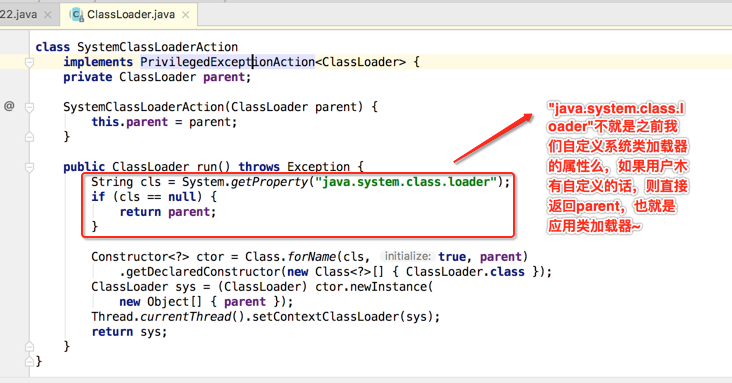Click the newInstance method call

pyautogui.click(x=388, y=286)
